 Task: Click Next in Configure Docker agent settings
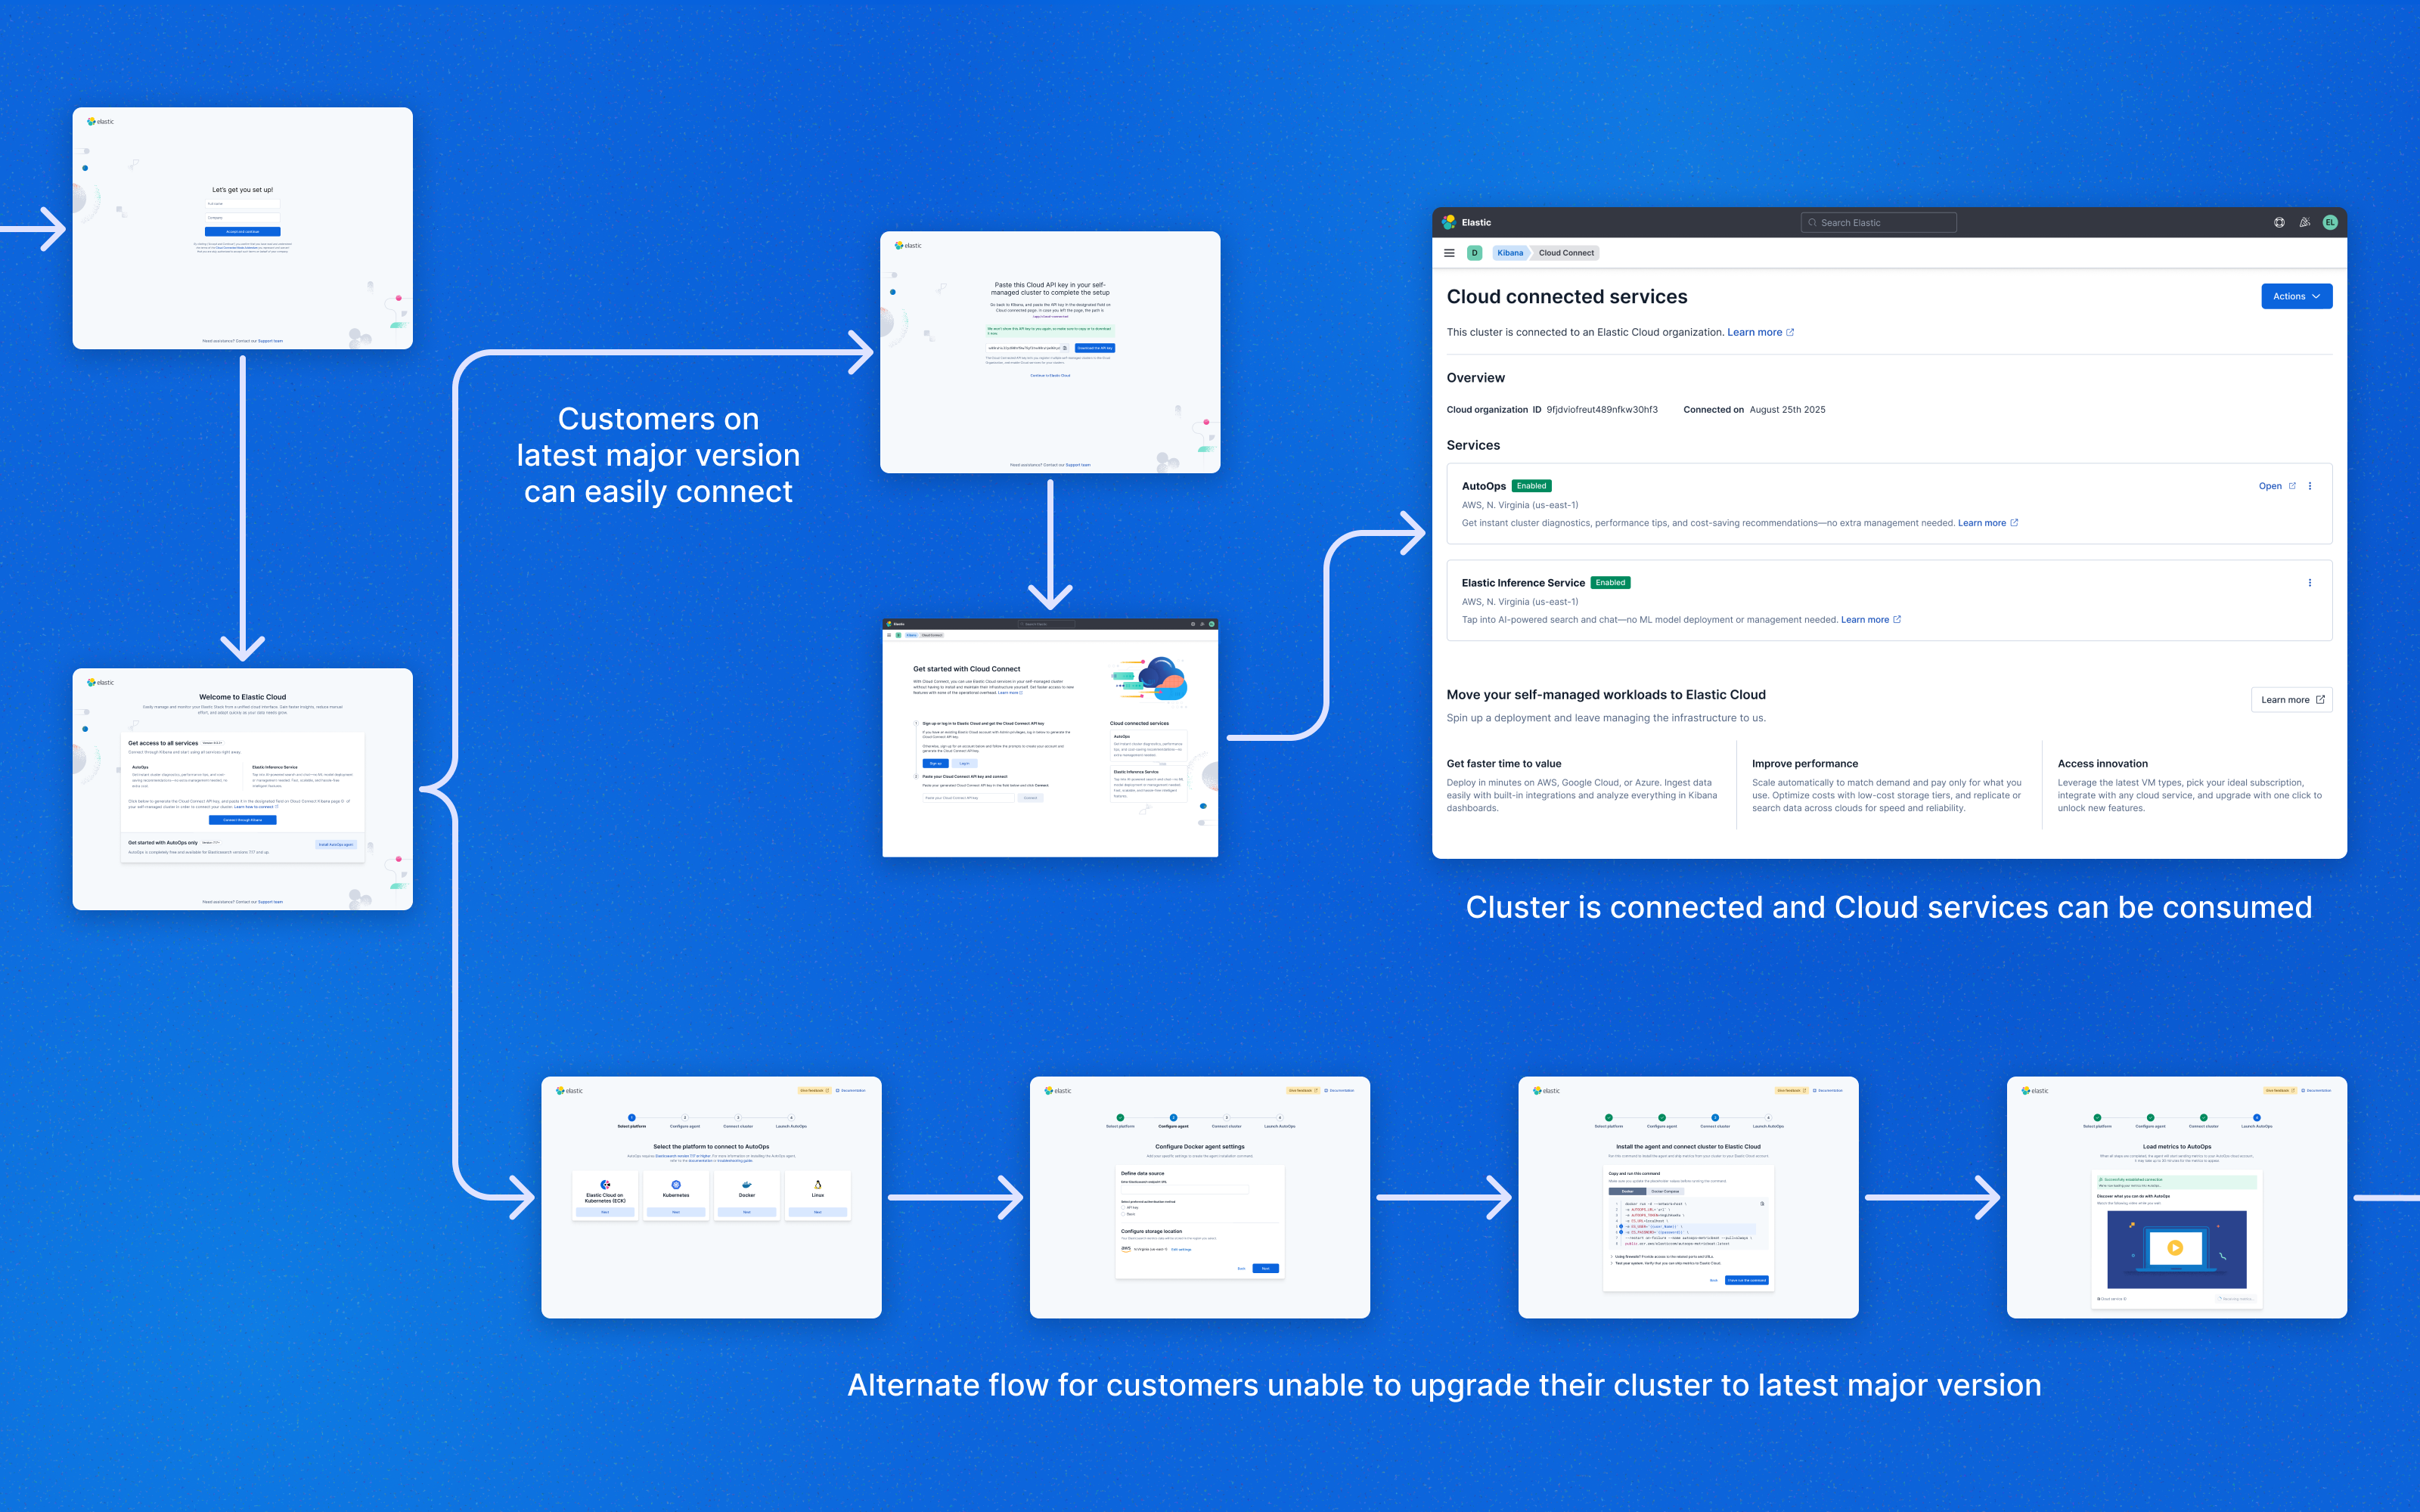point(1266,1268)
